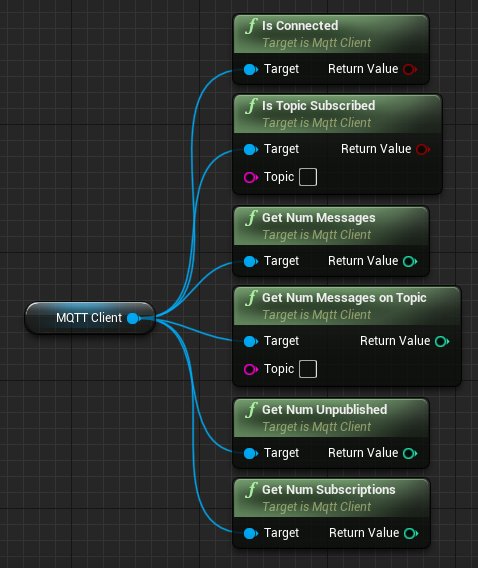This screenshot has width=478, height=568.
Task: Click Target pin on Is Connected node
Action: (x=251, y=69)
